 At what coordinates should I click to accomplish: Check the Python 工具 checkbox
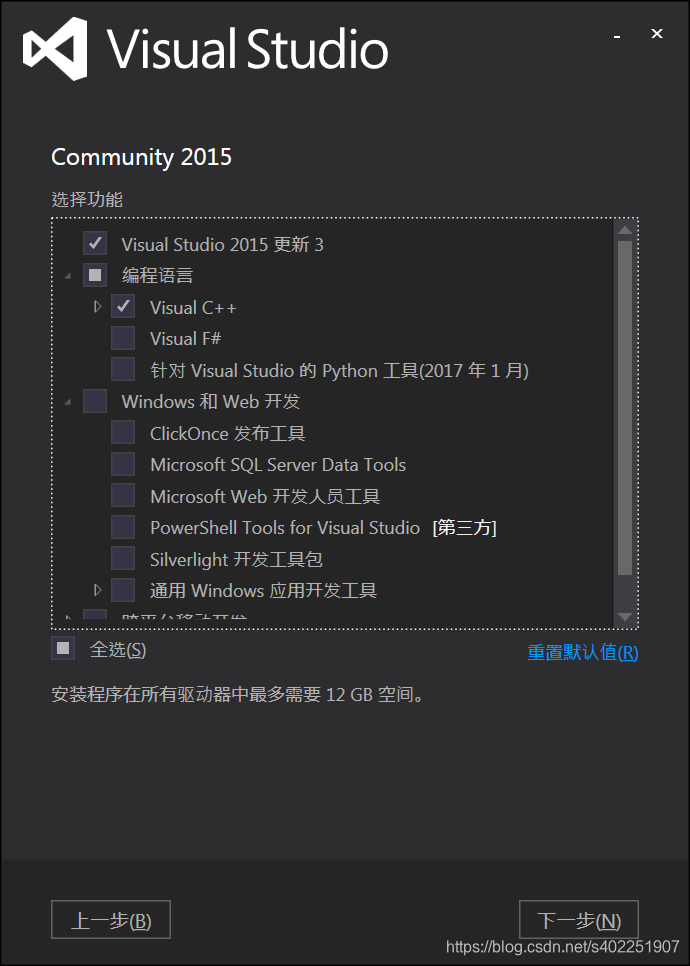click(x=123, y=369)
